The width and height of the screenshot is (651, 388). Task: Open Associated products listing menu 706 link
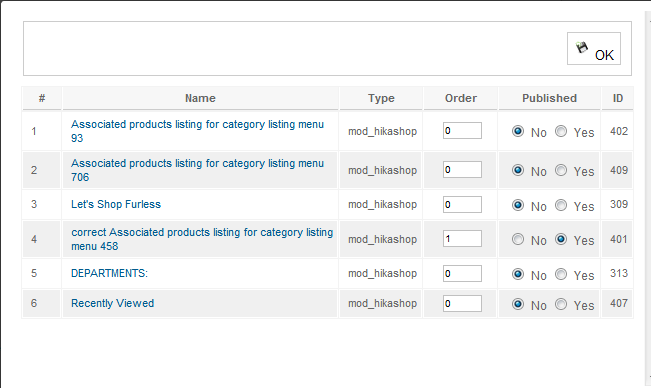[x=197, y=170]
